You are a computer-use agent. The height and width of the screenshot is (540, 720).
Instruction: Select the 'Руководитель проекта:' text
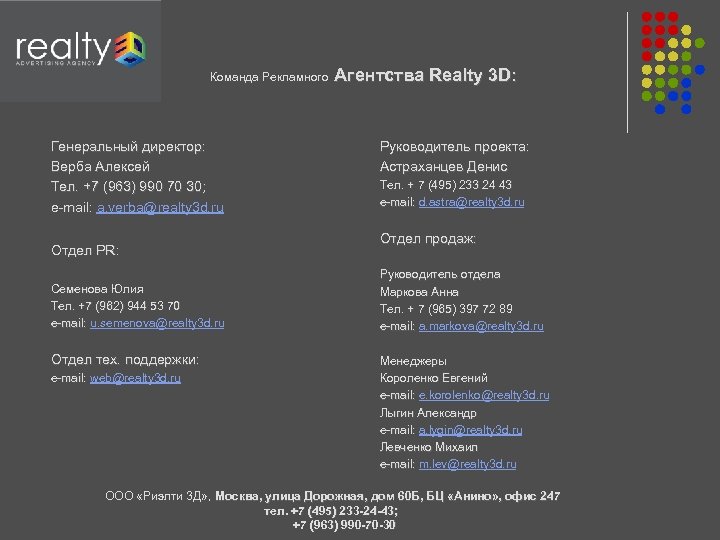pyautogui.click(x=454, y=147)
